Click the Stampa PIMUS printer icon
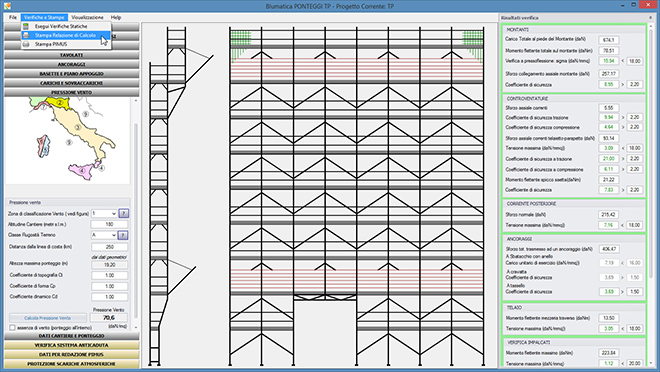660x372 pixels. pyautogui.click(x=26, y=44)
